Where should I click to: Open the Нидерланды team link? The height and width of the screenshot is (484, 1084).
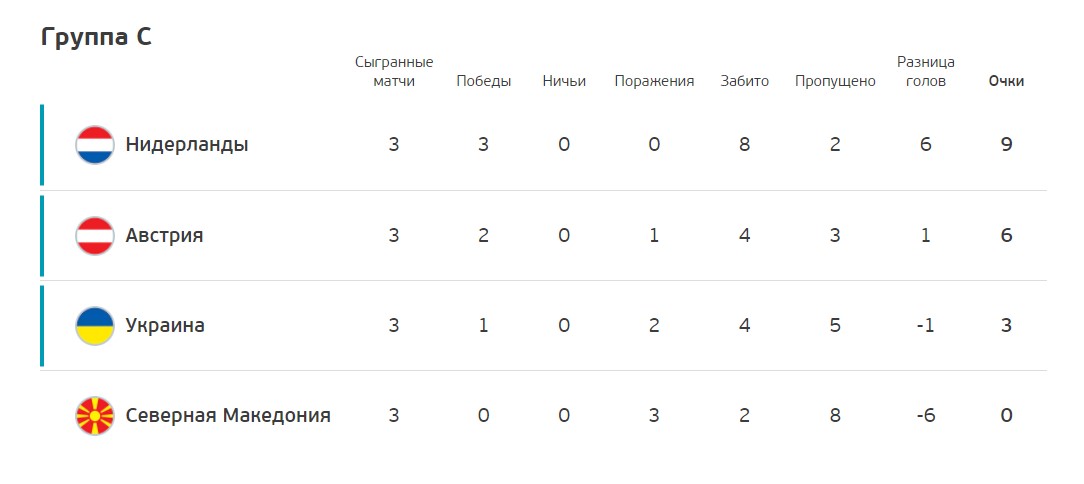187,145
